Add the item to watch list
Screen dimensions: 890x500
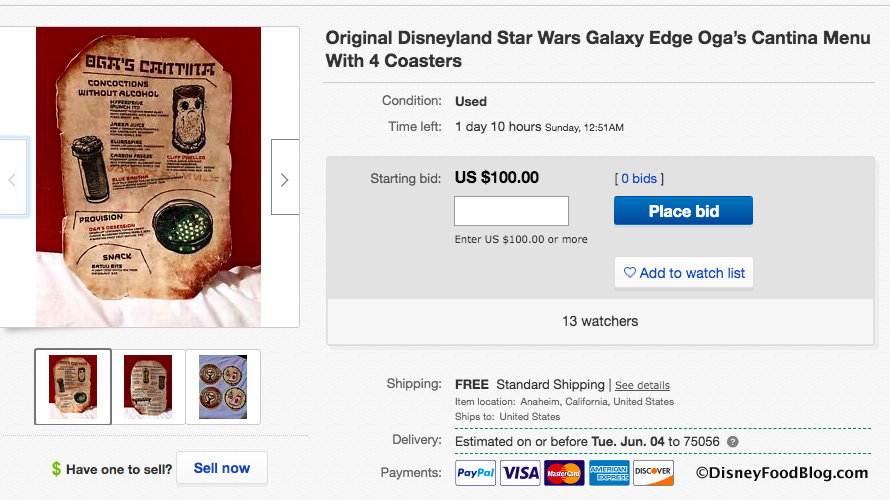[x=684, y=273]
